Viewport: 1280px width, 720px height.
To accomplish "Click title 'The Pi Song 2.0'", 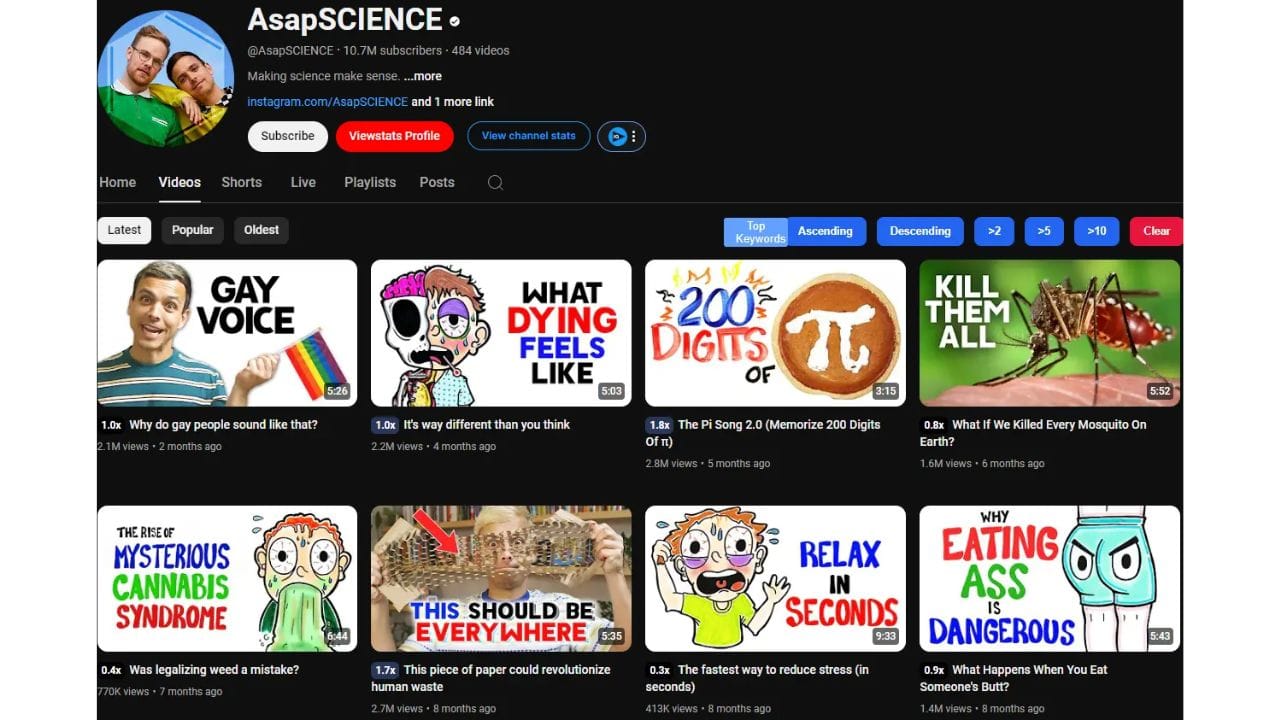I will pos(763,433).
